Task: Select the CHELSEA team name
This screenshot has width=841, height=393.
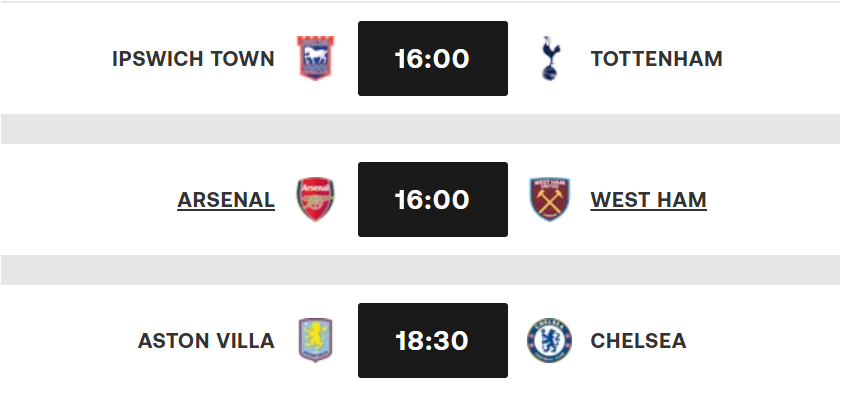Action: [638, 341]
